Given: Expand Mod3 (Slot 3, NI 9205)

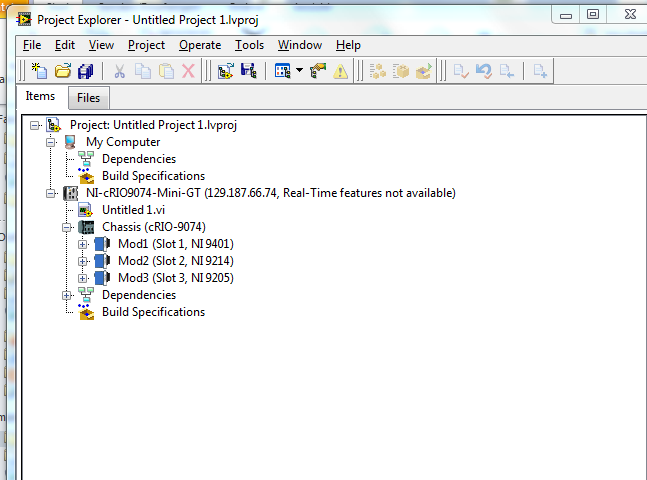Looking at the screenshot, I should pos(83,278).
